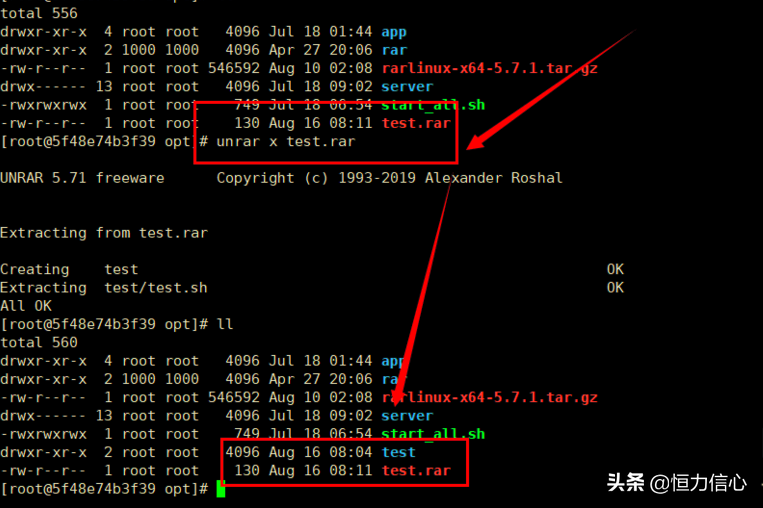763x508 pixels.
Task: Place cursor at the green terminal cursor block
Action: coord(221,489)
